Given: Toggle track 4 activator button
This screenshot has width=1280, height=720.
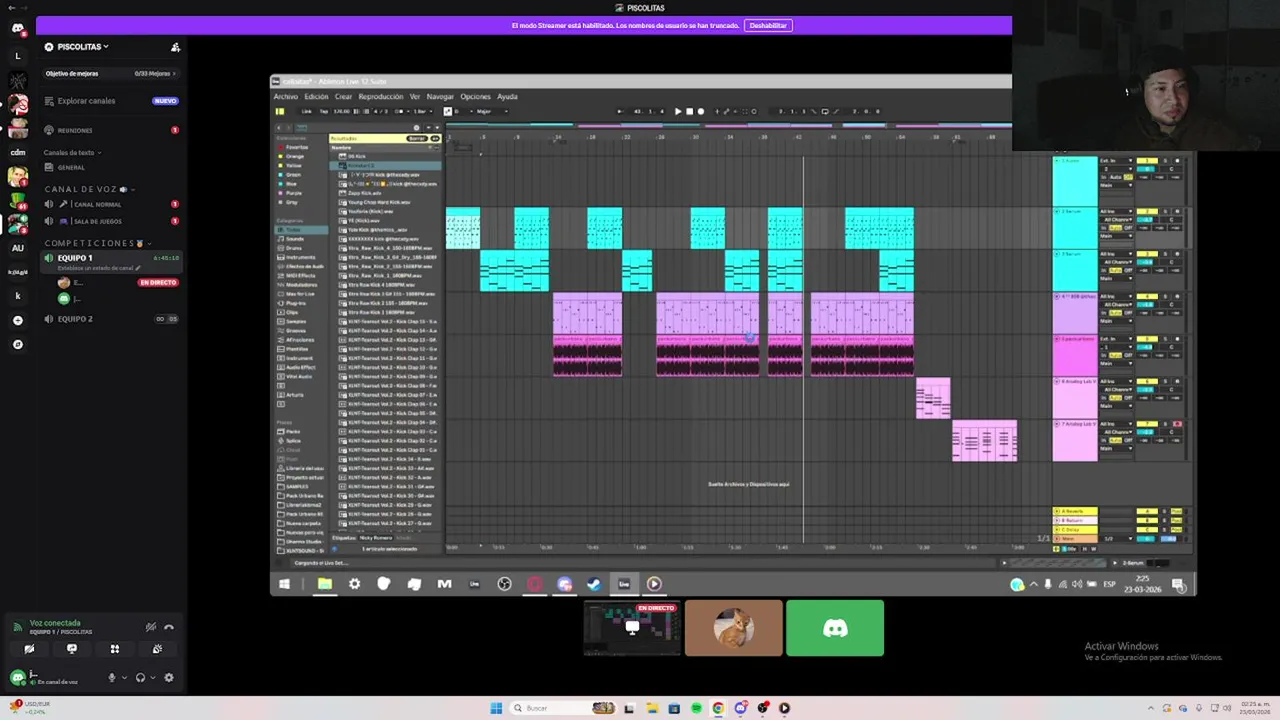Looking at the screenshot, I should tap(1147, 296).
